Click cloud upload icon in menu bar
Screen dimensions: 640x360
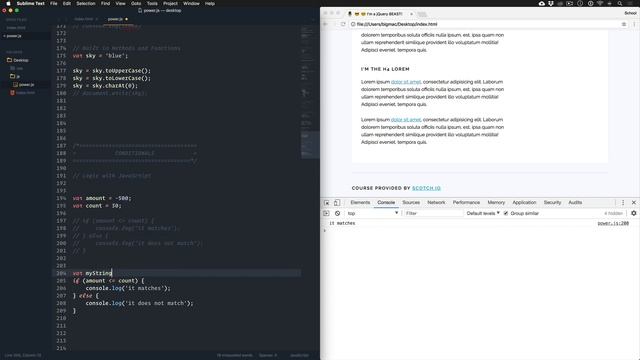(x=542, y=3)
